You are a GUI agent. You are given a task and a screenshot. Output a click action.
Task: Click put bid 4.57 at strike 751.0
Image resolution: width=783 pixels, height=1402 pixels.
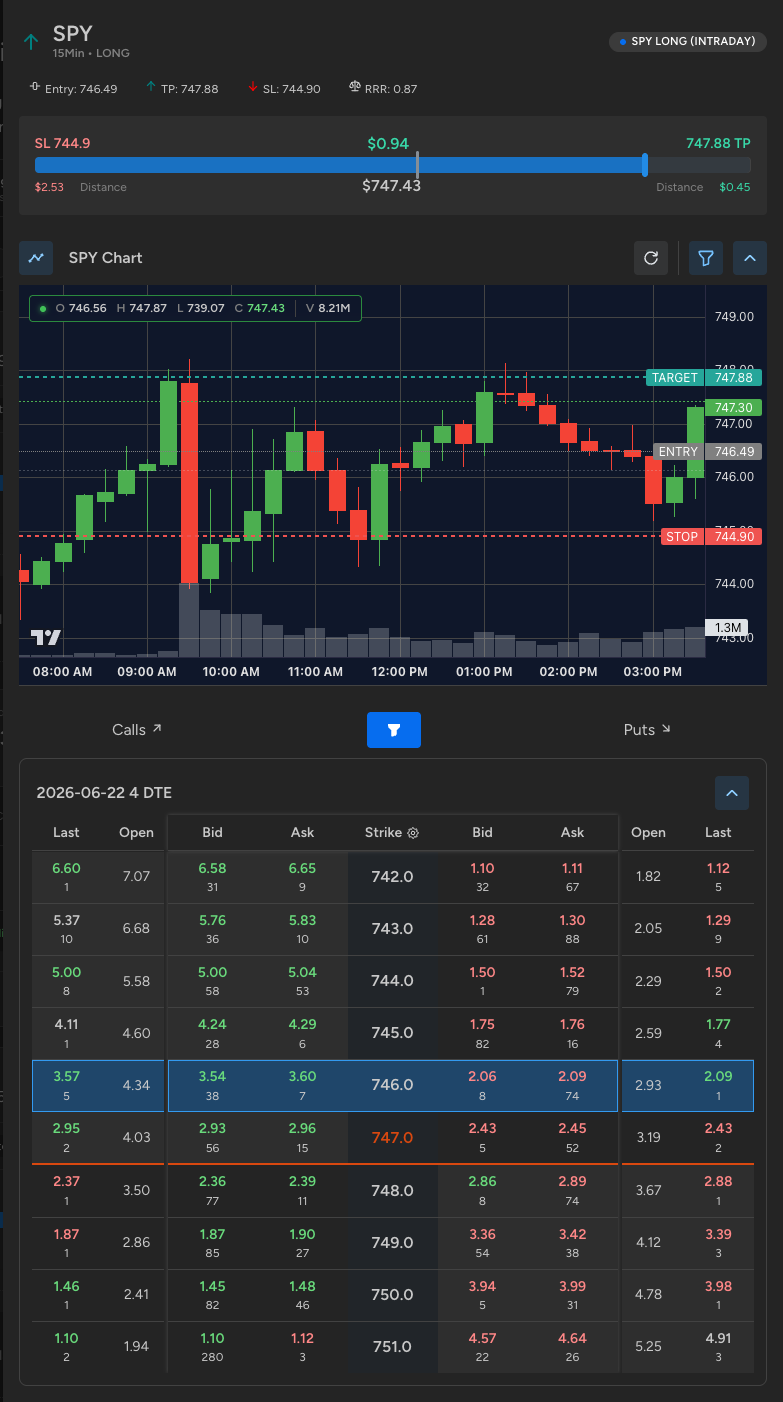point(482,1338)
